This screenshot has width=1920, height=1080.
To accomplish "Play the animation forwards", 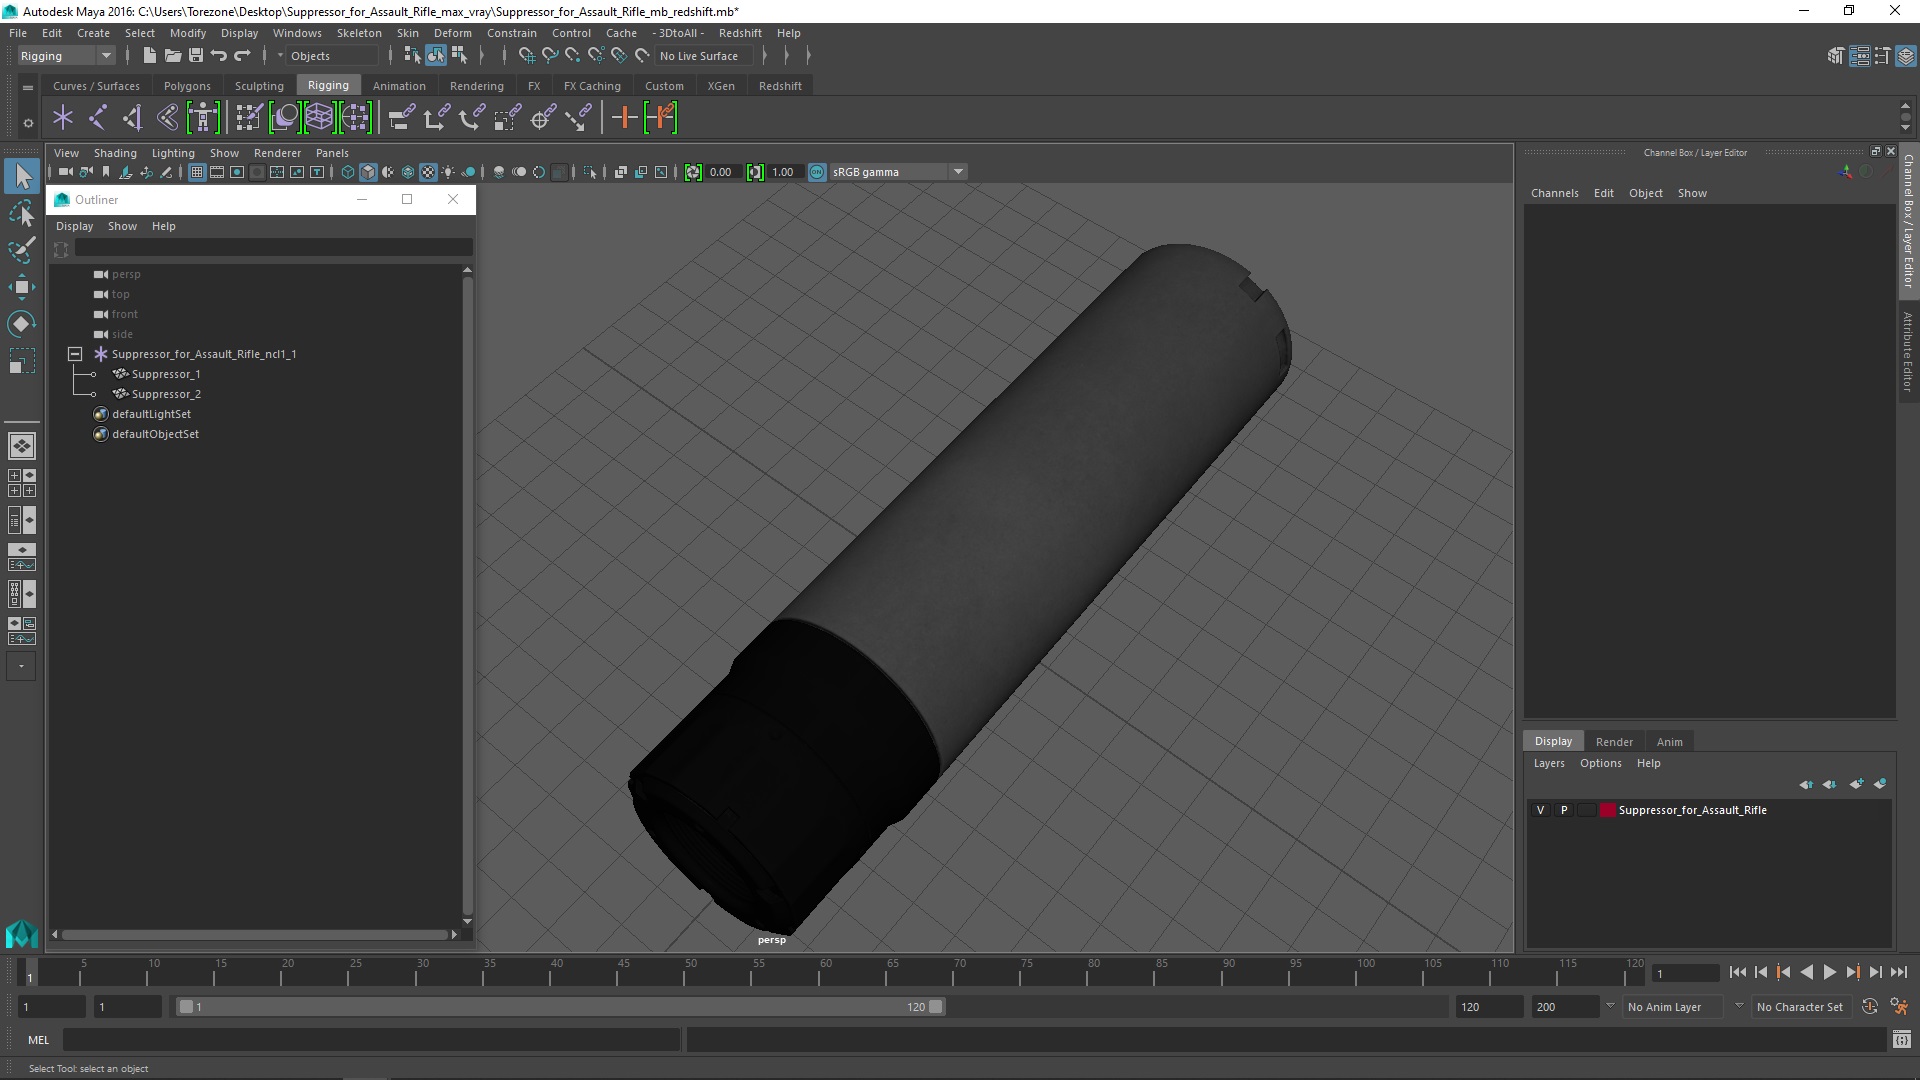I will [x=1830, y=972].
